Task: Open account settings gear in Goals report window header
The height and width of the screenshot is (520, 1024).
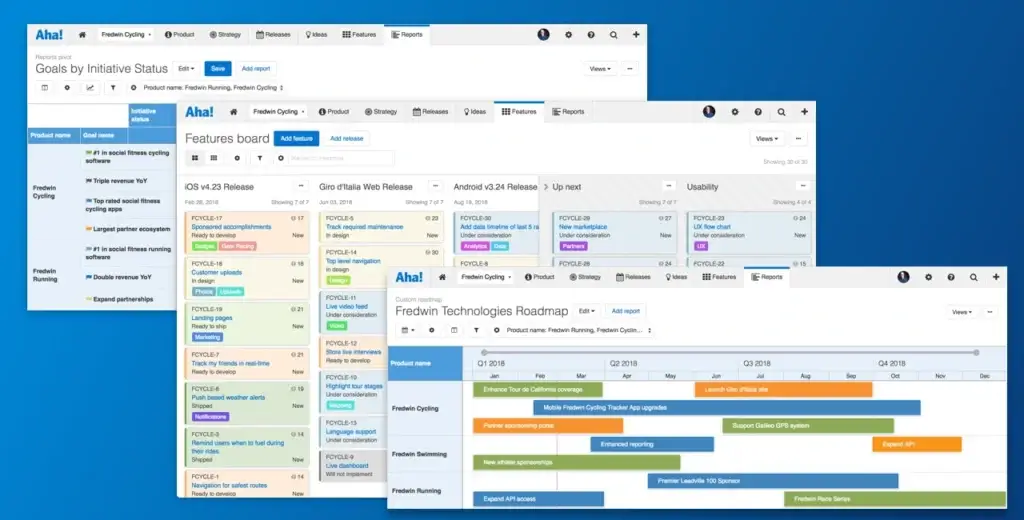Action: pos(568,35)
